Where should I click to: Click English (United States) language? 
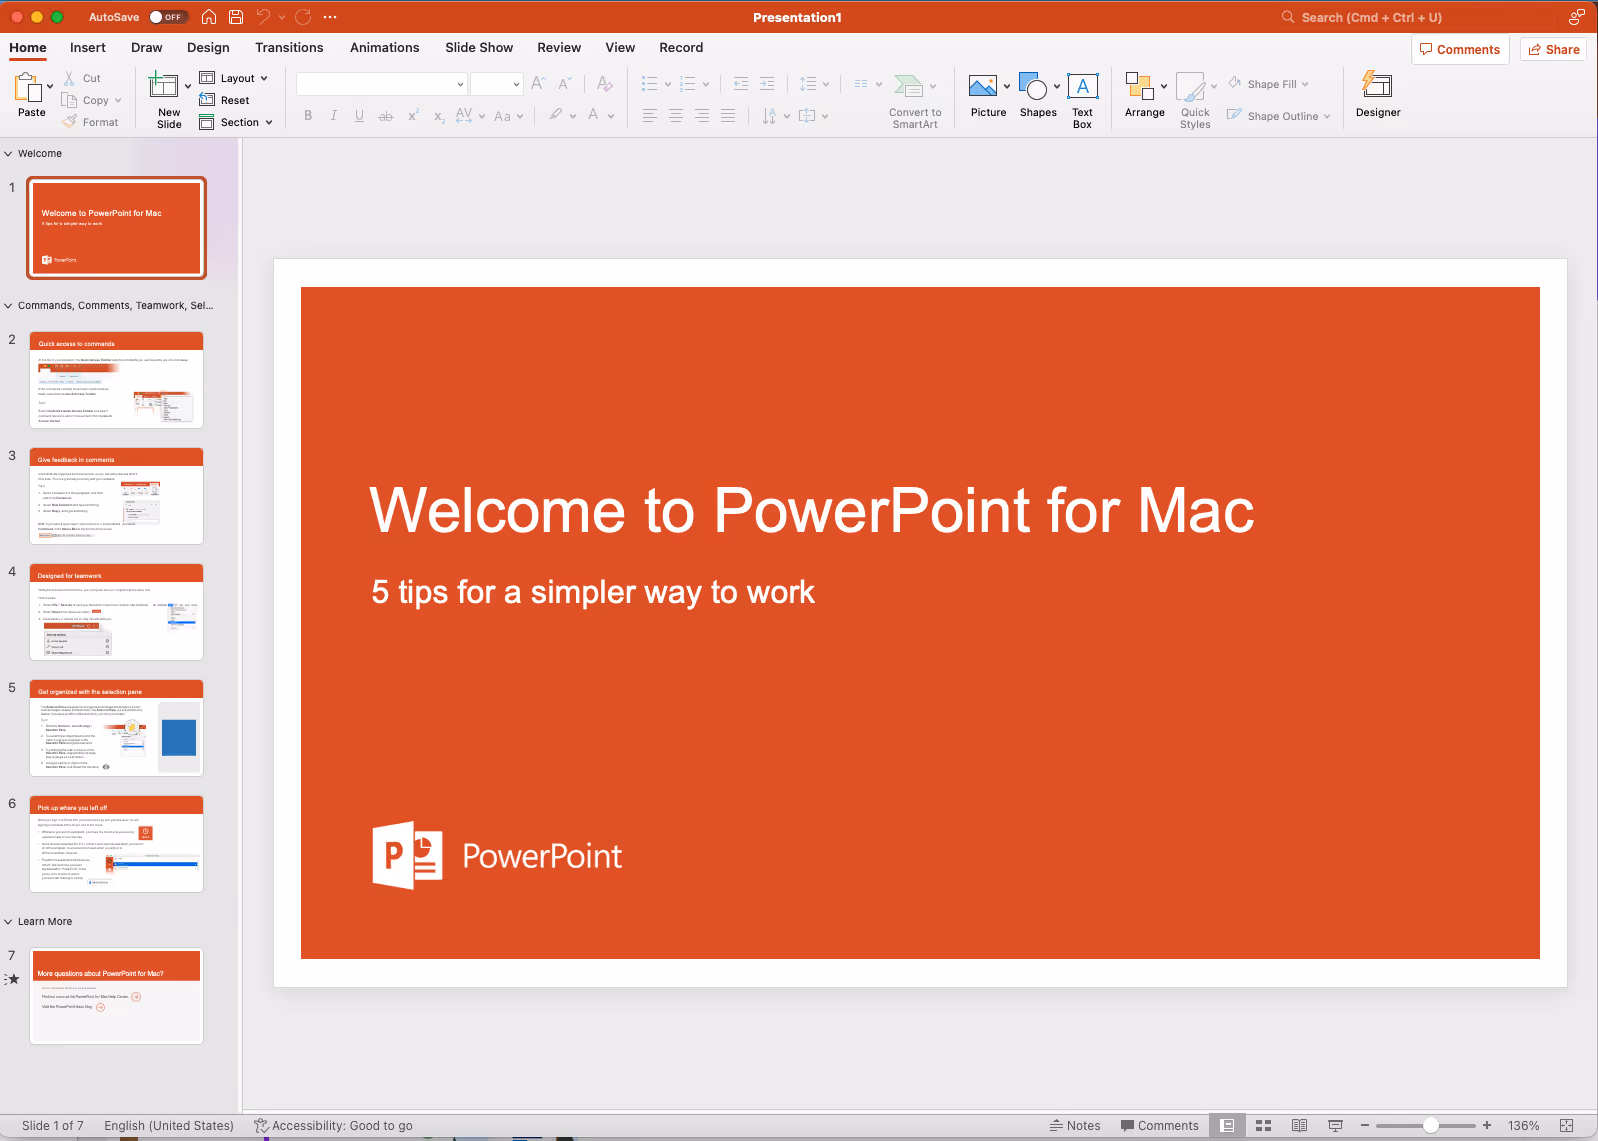[x=169, y=1125]
